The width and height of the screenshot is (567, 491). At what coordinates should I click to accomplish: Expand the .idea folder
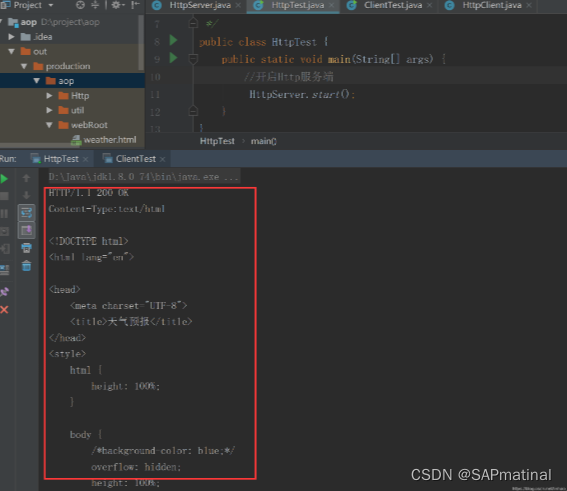11,37
